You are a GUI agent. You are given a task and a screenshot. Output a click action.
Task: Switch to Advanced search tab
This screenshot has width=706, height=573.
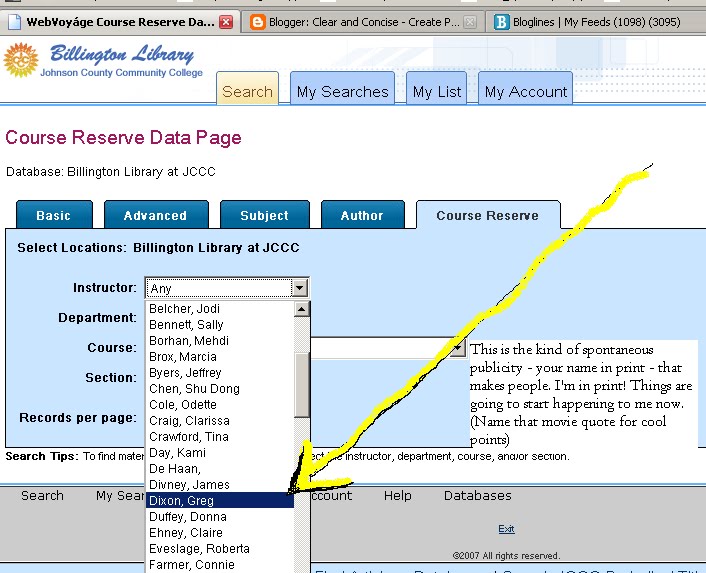tap(156, 215)
